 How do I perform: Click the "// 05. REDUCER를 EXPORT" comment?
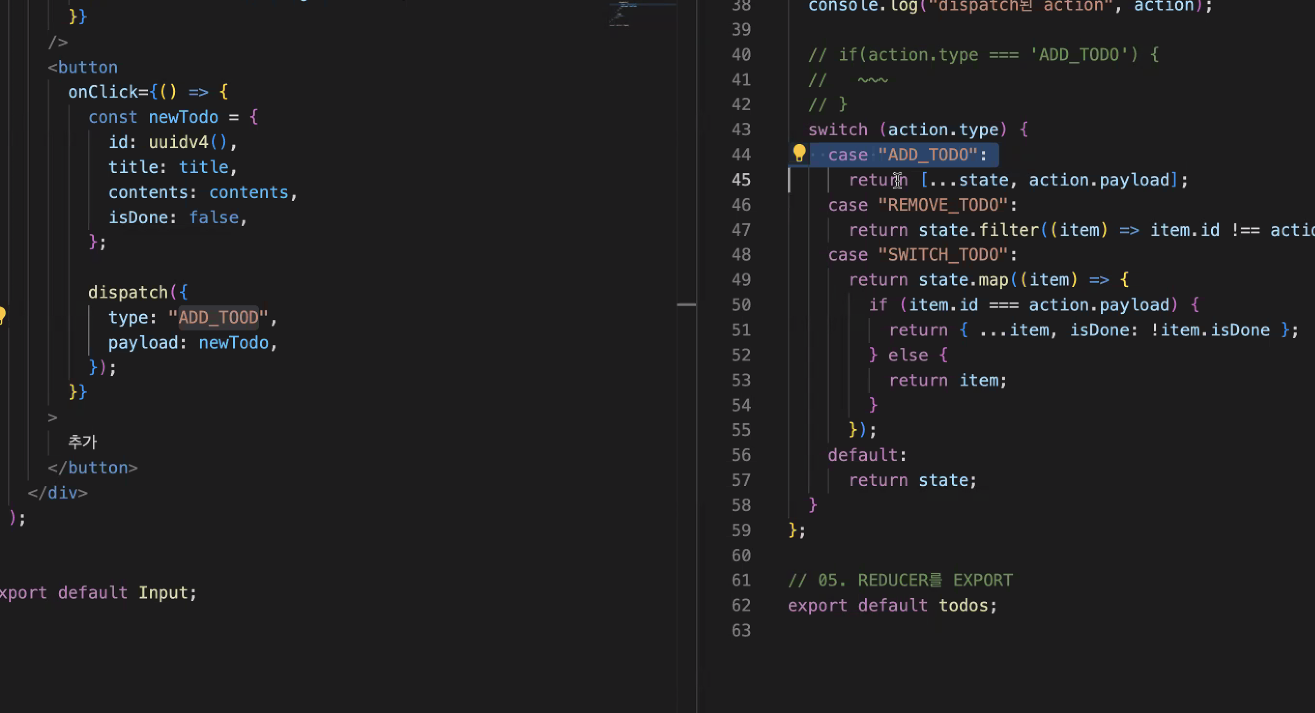pos(900,579)
